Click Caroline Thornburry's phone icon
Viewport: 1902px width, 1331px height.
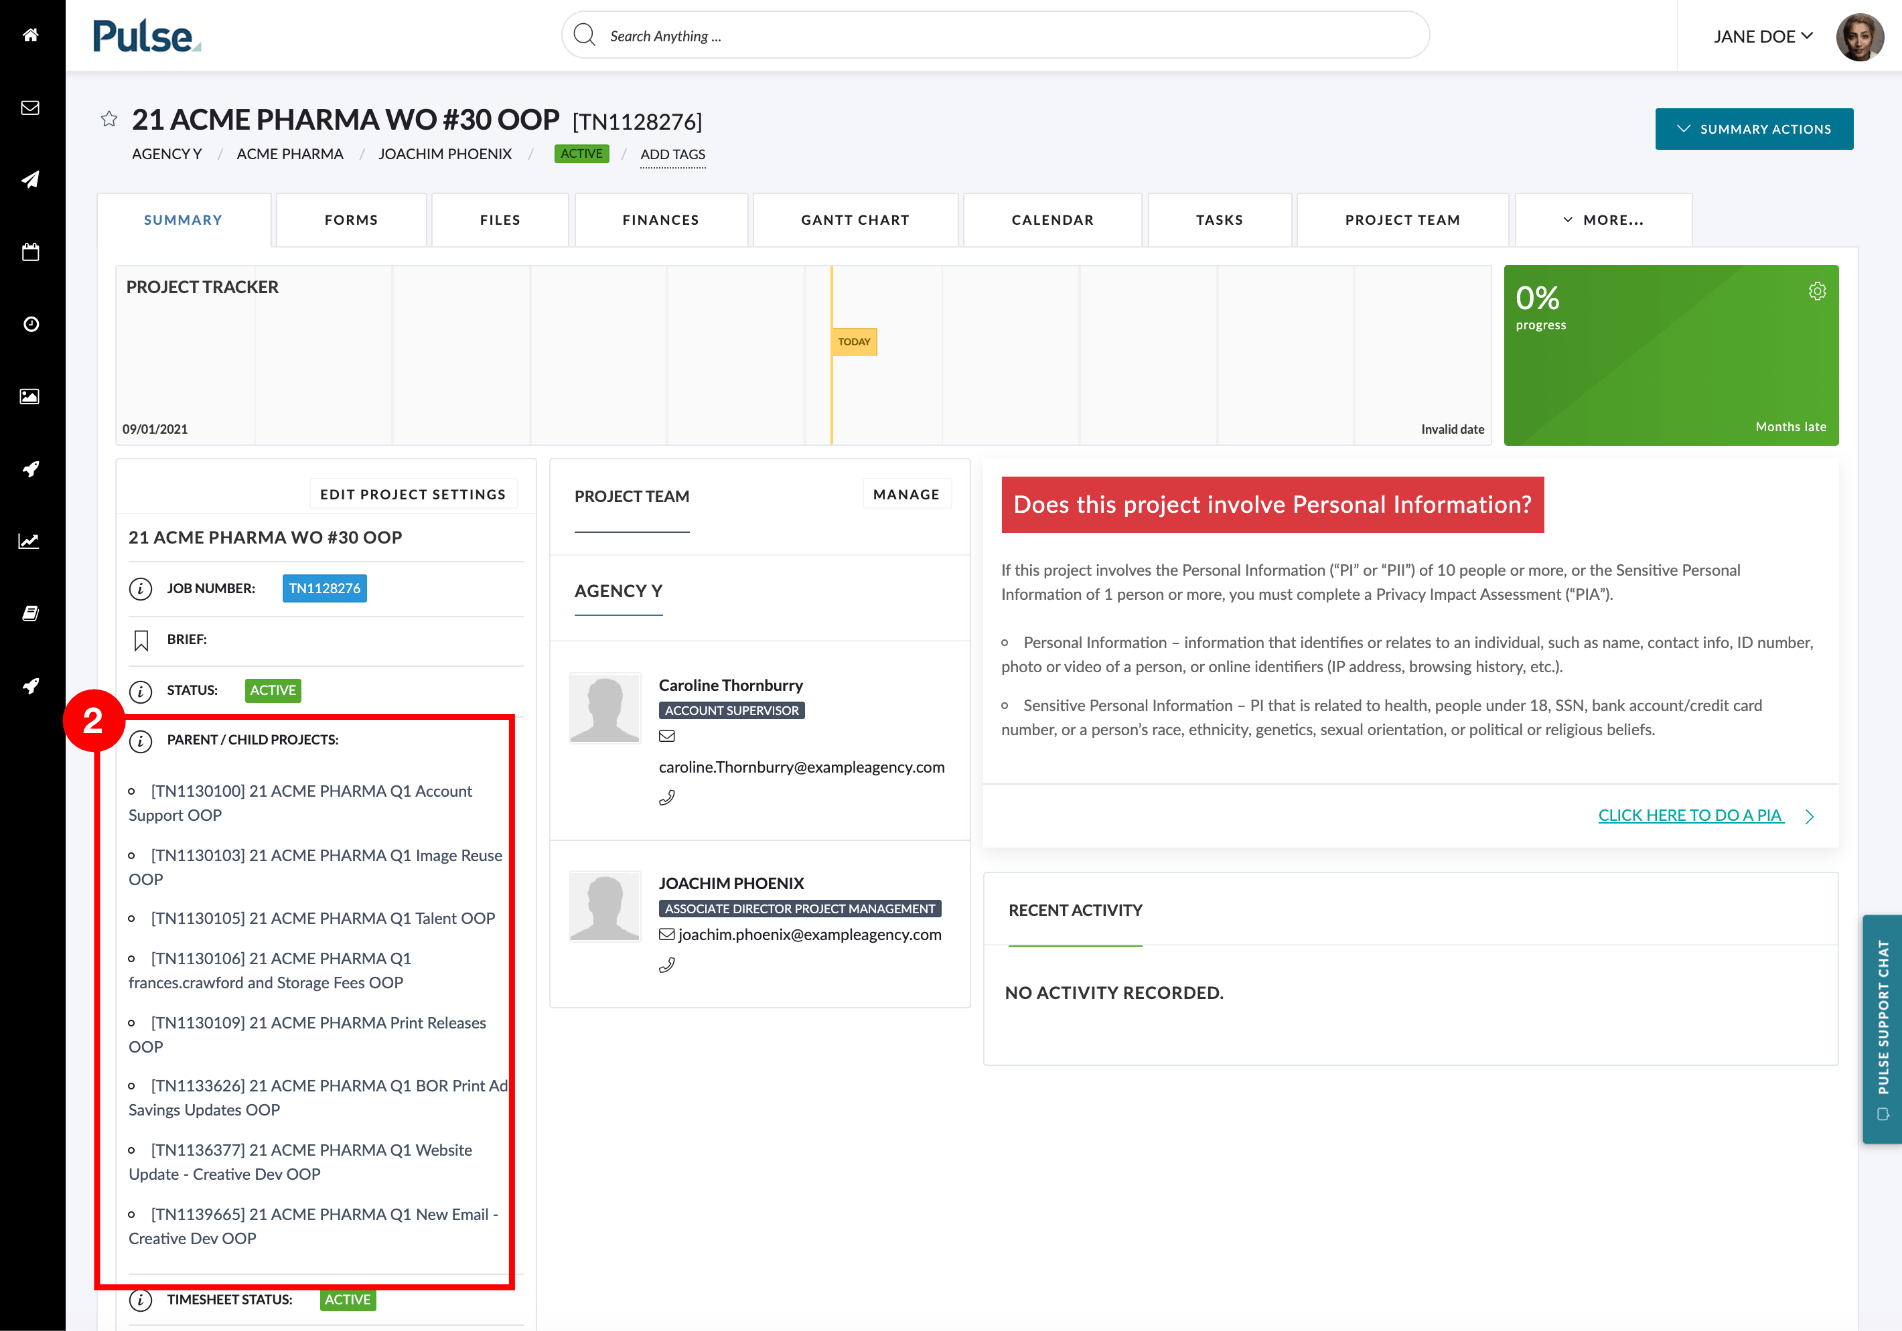(667, 797)
